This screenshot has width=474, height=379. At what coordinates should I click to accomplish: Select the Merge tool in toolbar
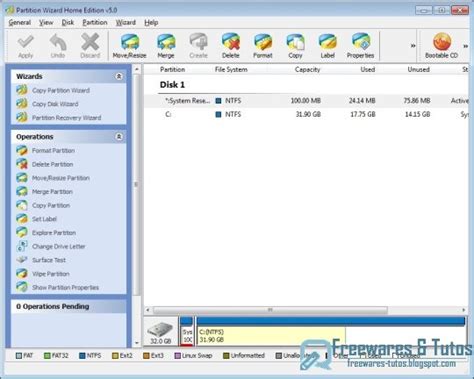166,46
